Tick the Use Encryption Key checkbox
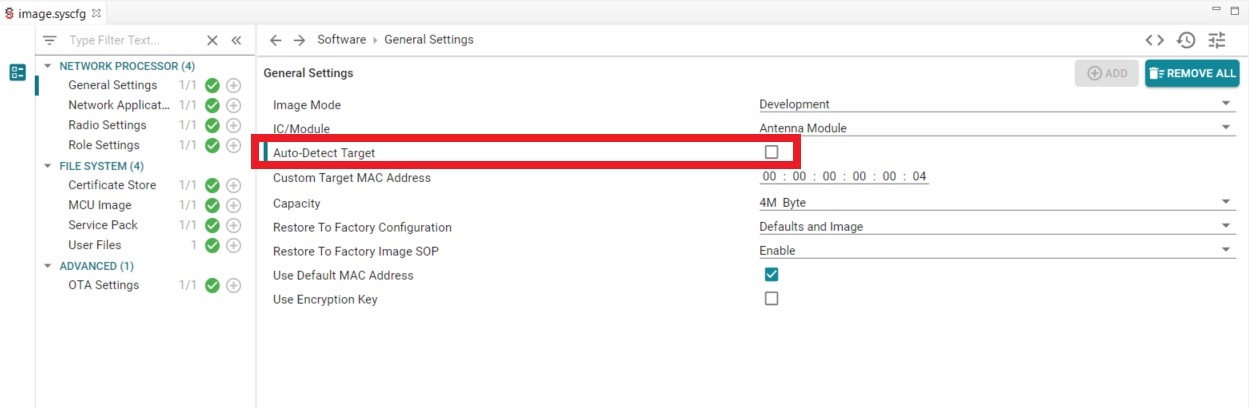1249x408 pixels. [771, 298]
